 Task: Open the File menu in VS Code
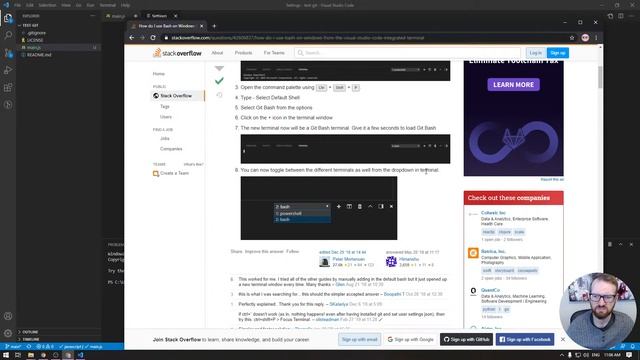(17, 5)
